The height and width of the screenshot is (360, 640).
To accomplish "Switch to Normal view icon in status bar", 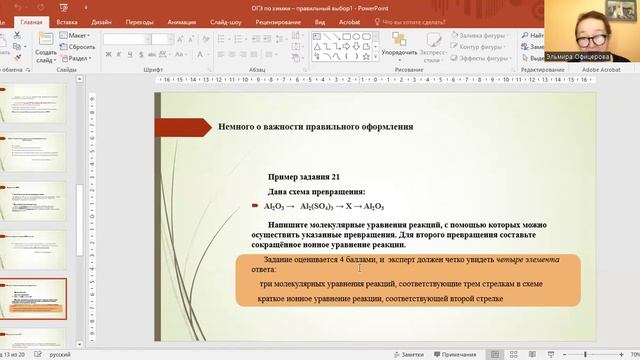I will point(495,354).
